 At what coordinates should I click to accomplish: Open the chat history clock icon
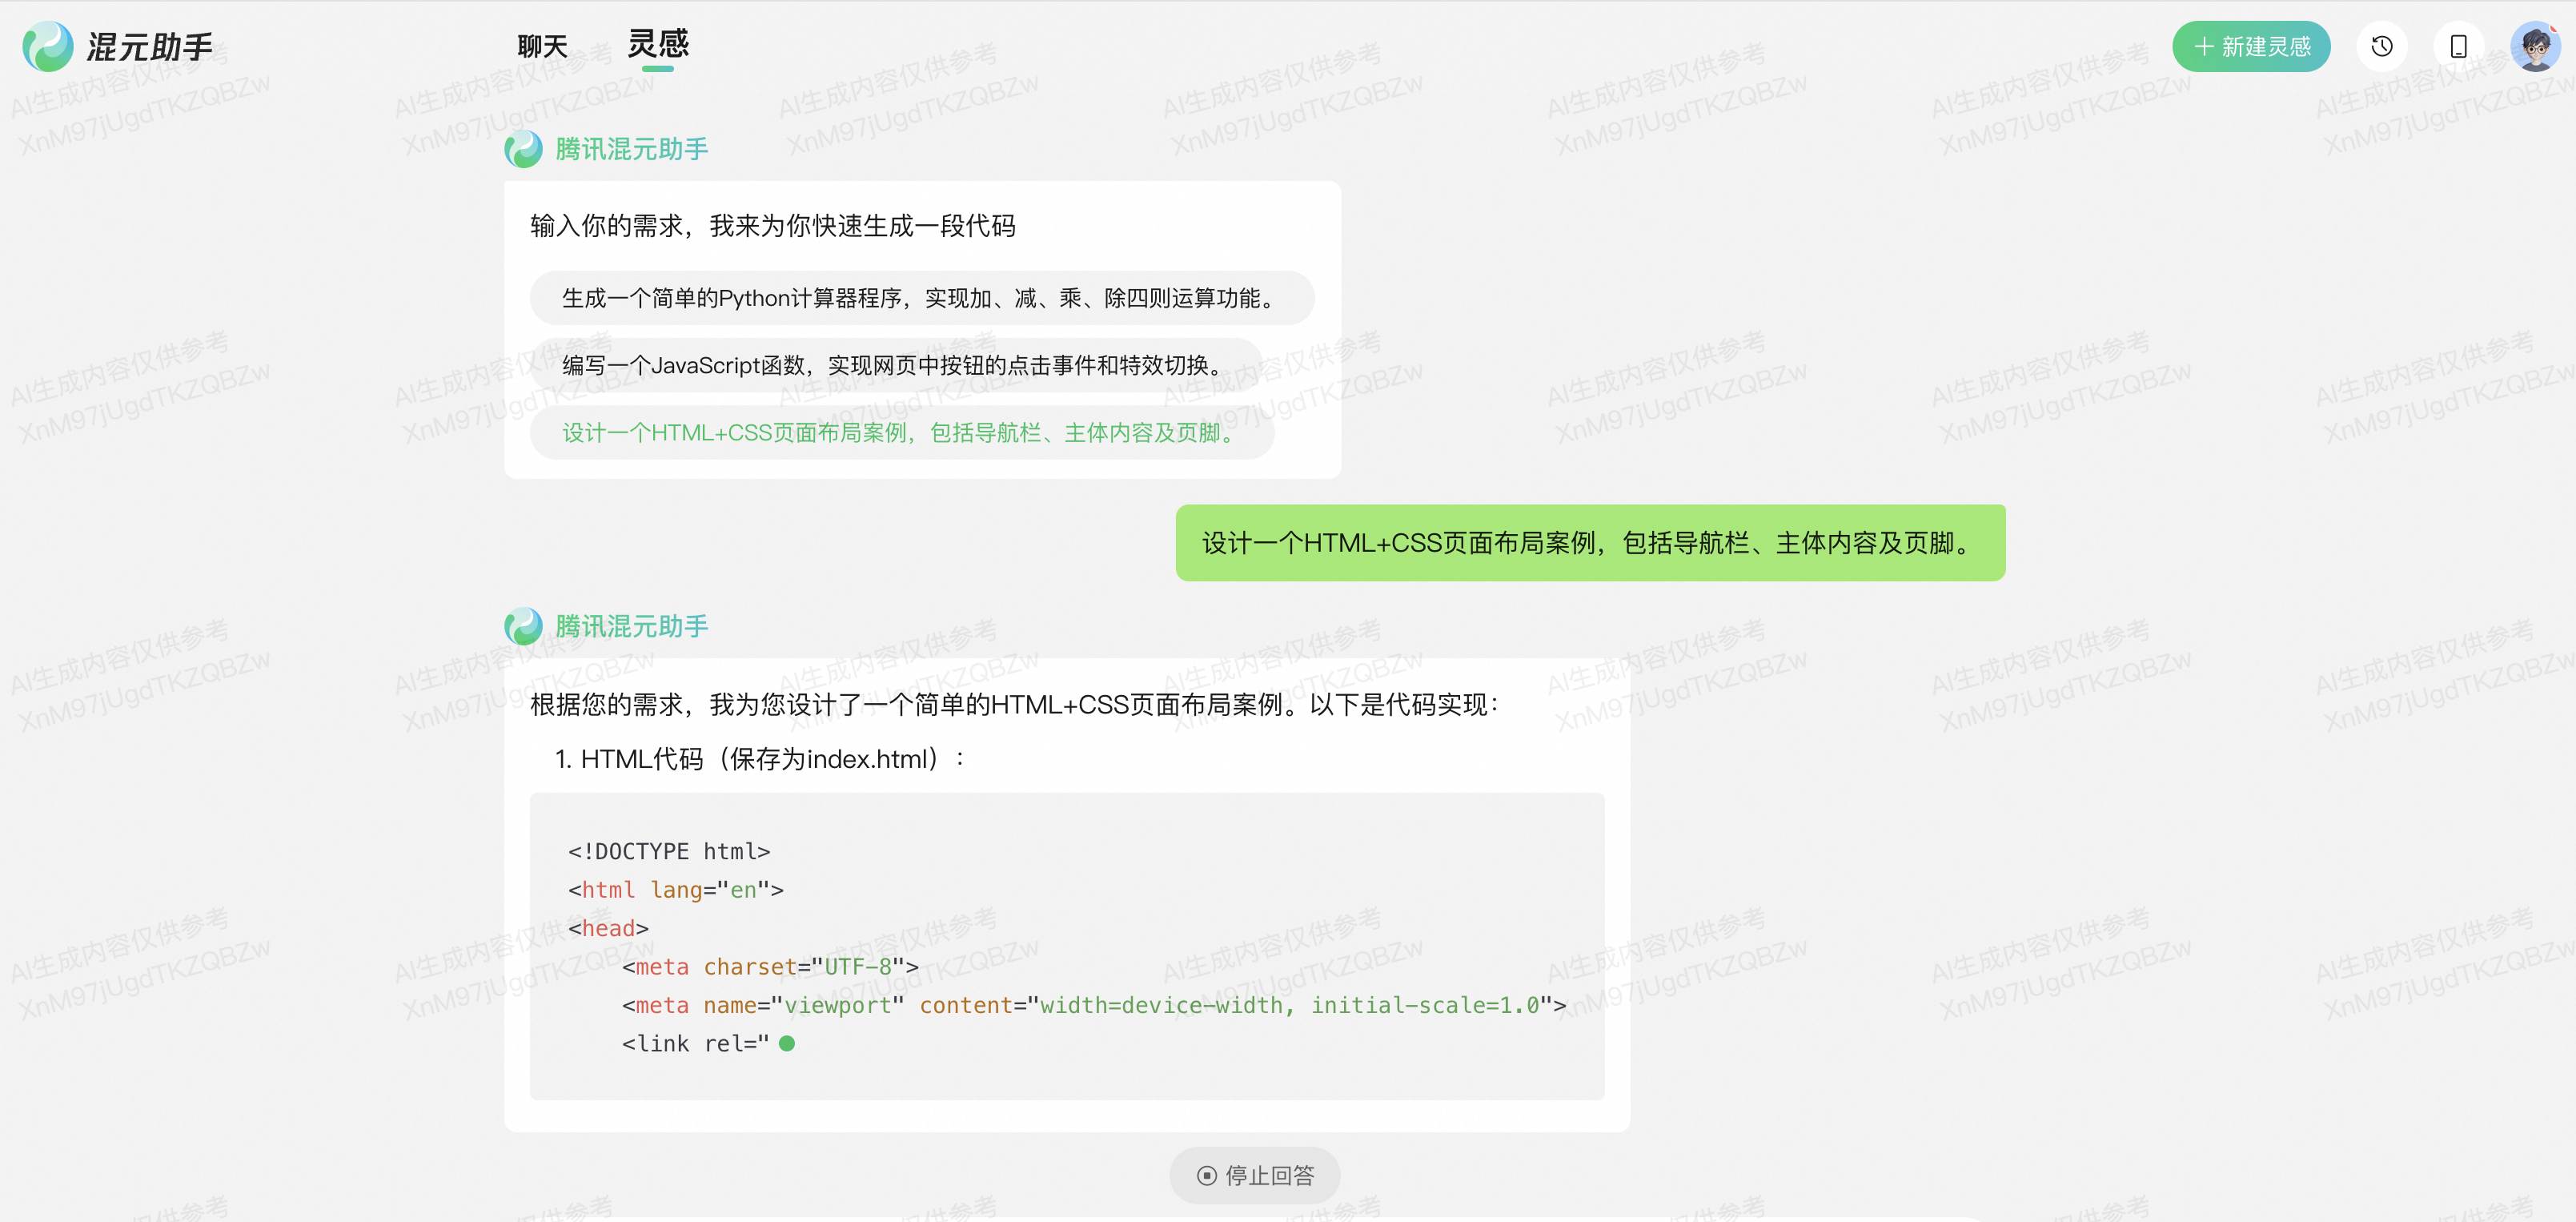coord(2382,46)
